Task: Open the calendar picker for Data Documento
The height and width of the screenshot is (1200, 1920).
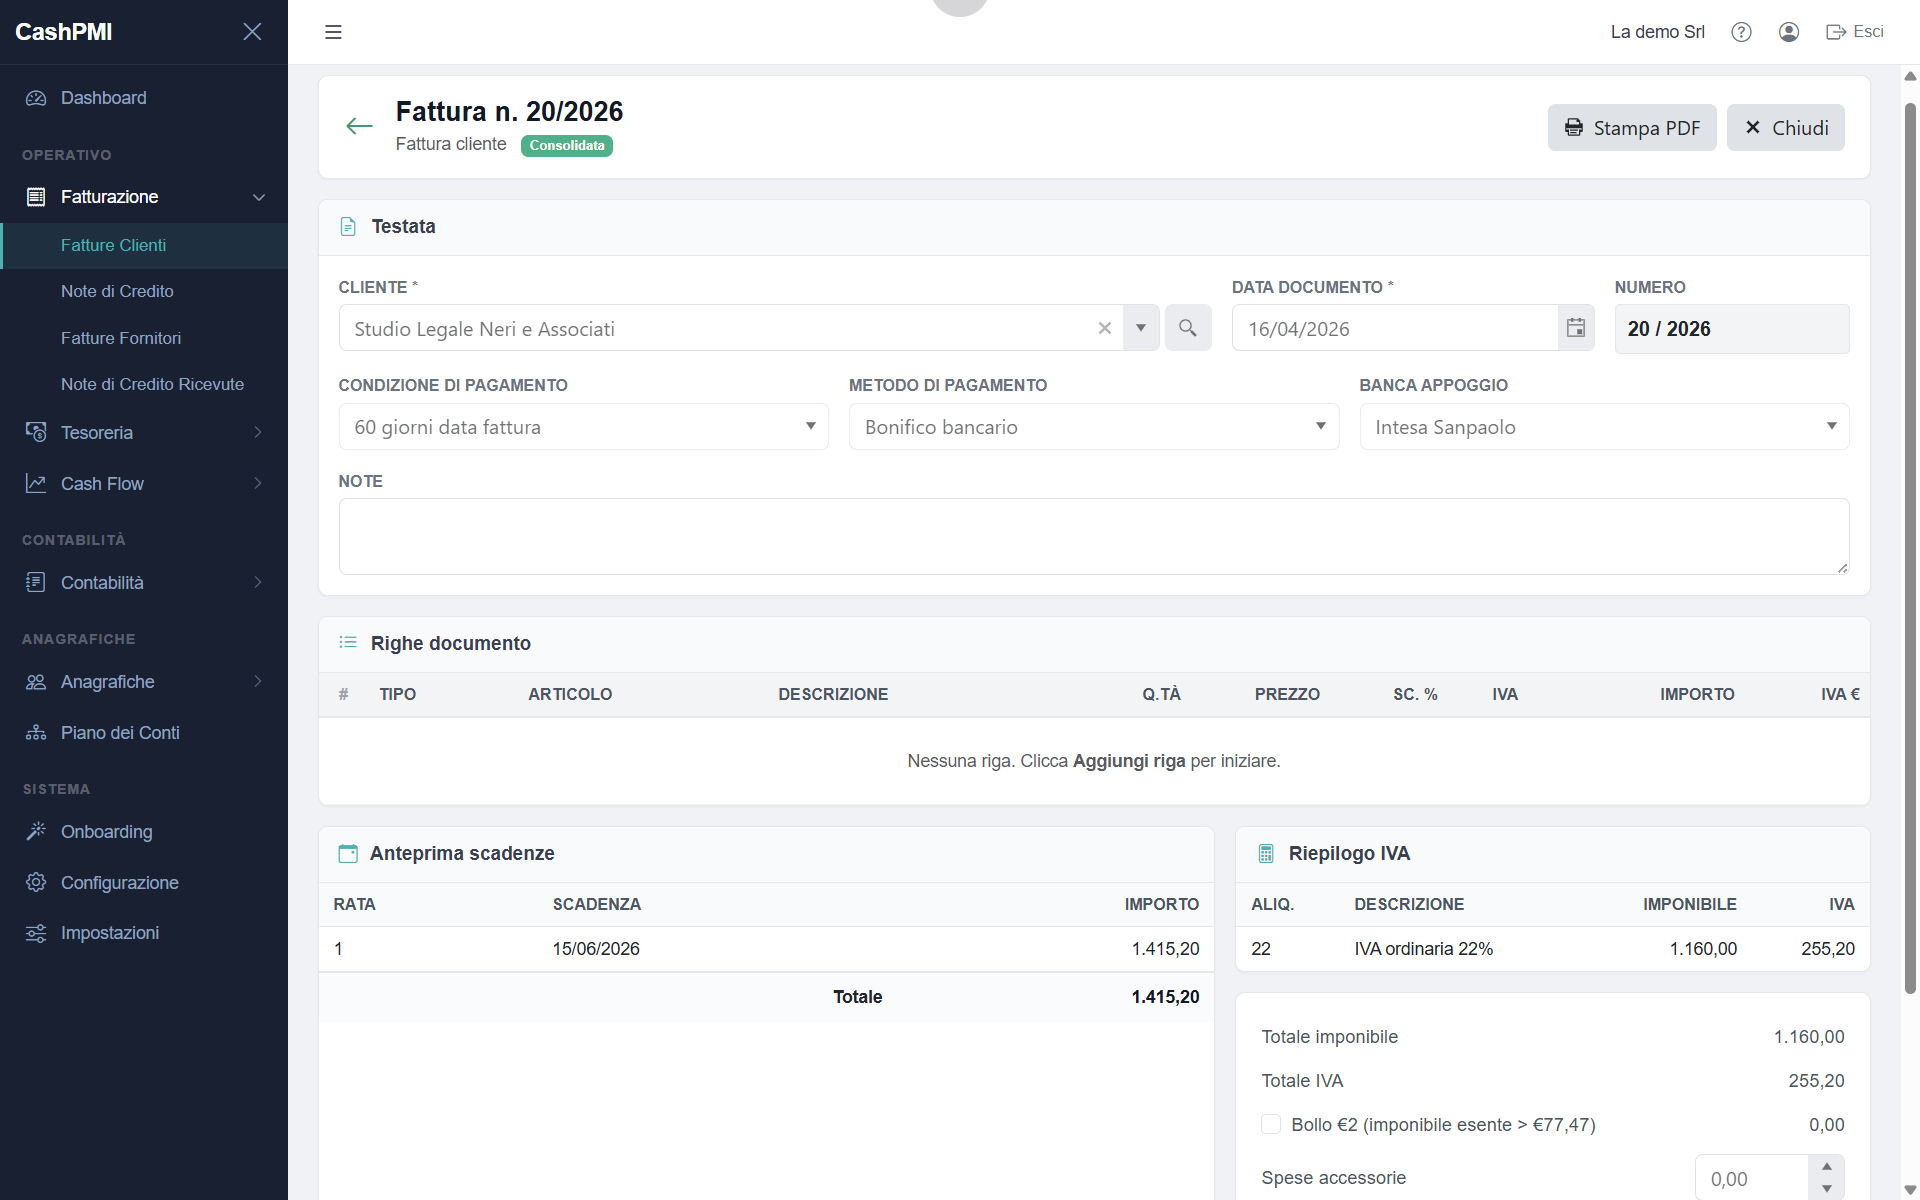Action: click(x=1576, y=328)
